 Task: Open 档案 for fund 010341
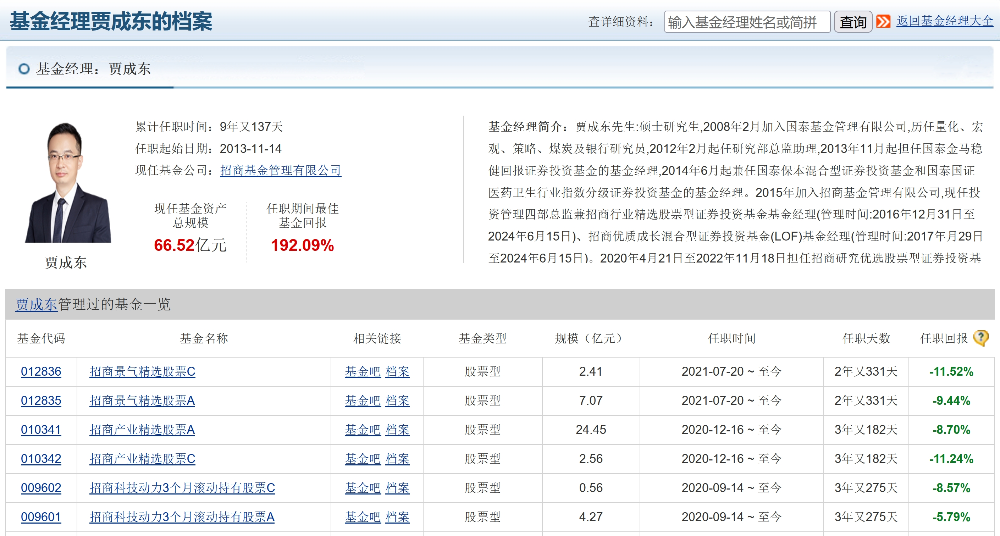tap(397, 429)
